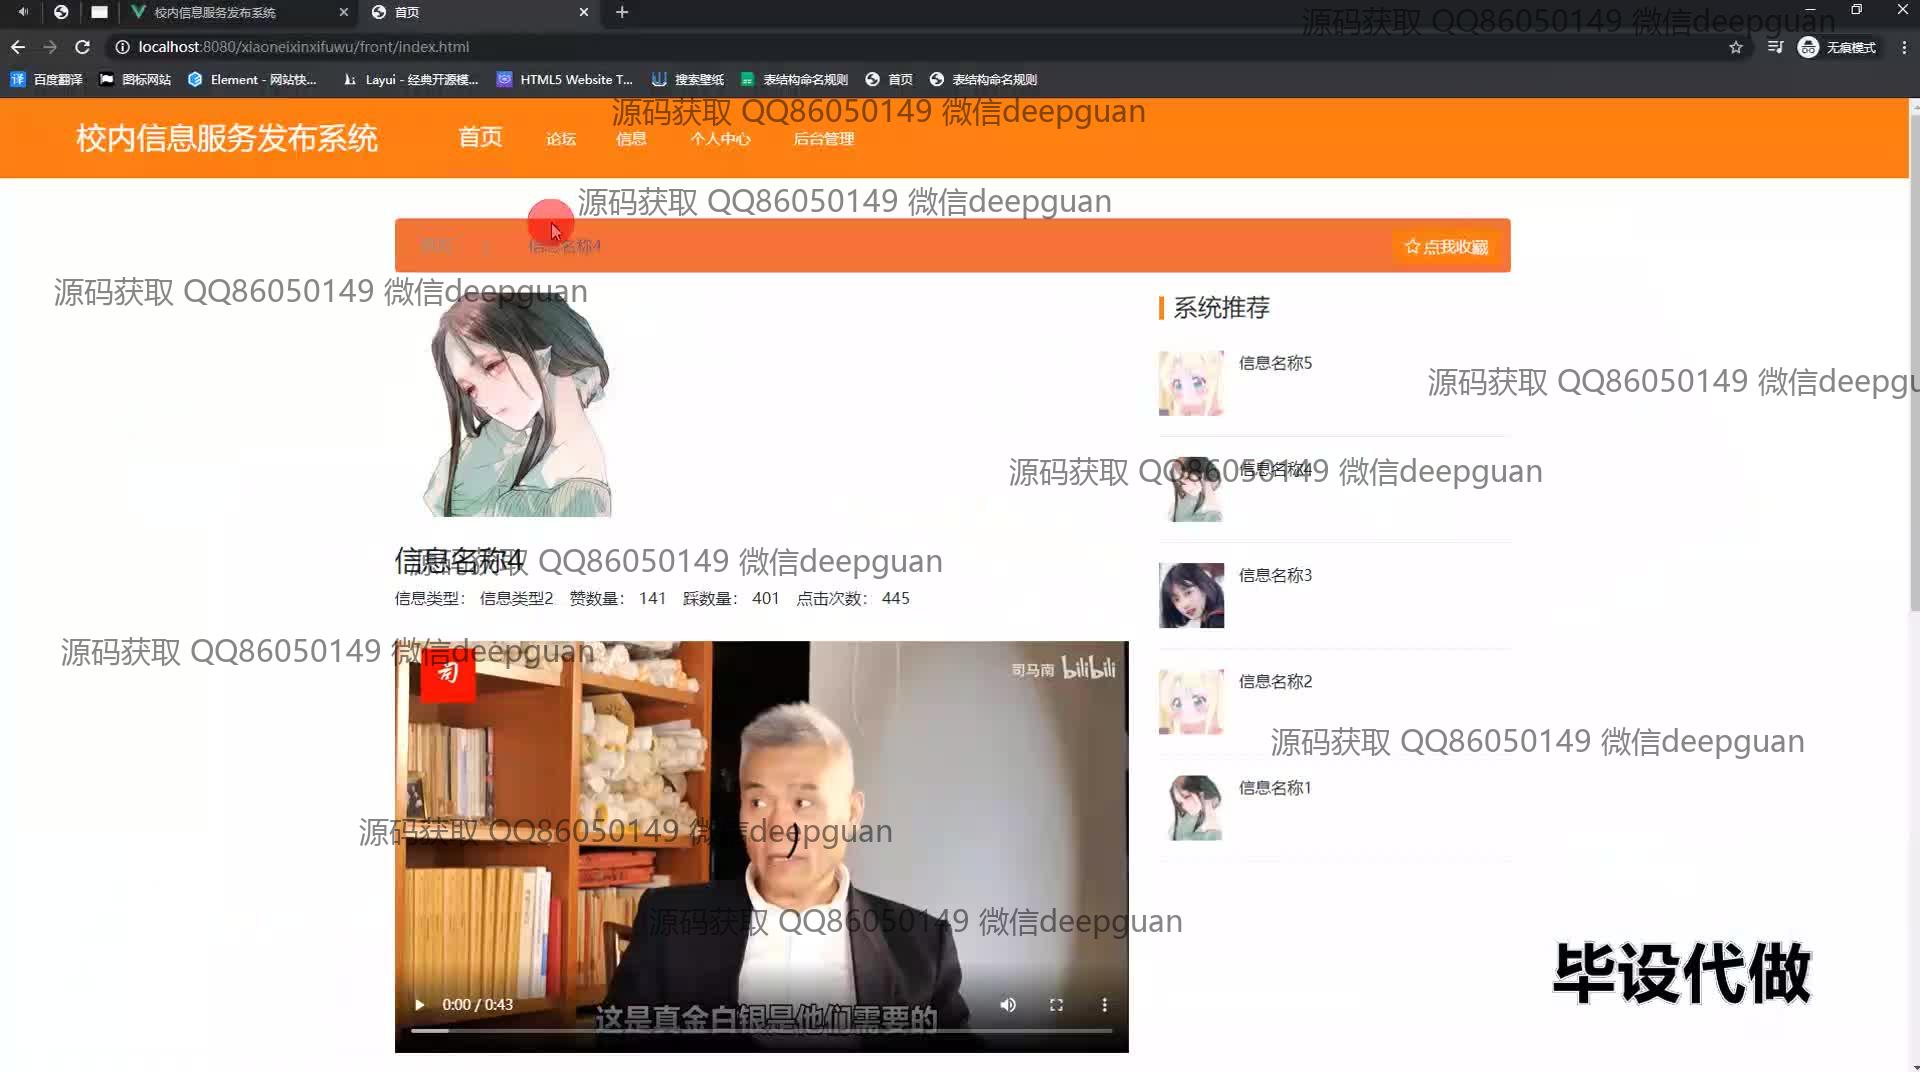Enter fullscreen mode on video player
The height and width of the screenshot is (1072, 1920).
(1056, 1004)
